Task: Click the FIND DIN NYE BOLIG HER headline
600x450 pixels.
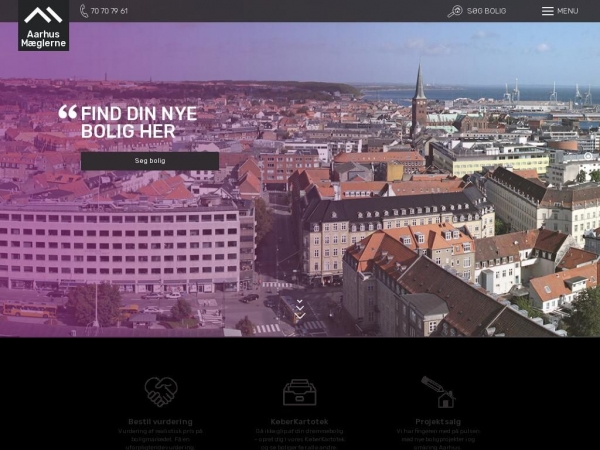Action: click(138, 122)
